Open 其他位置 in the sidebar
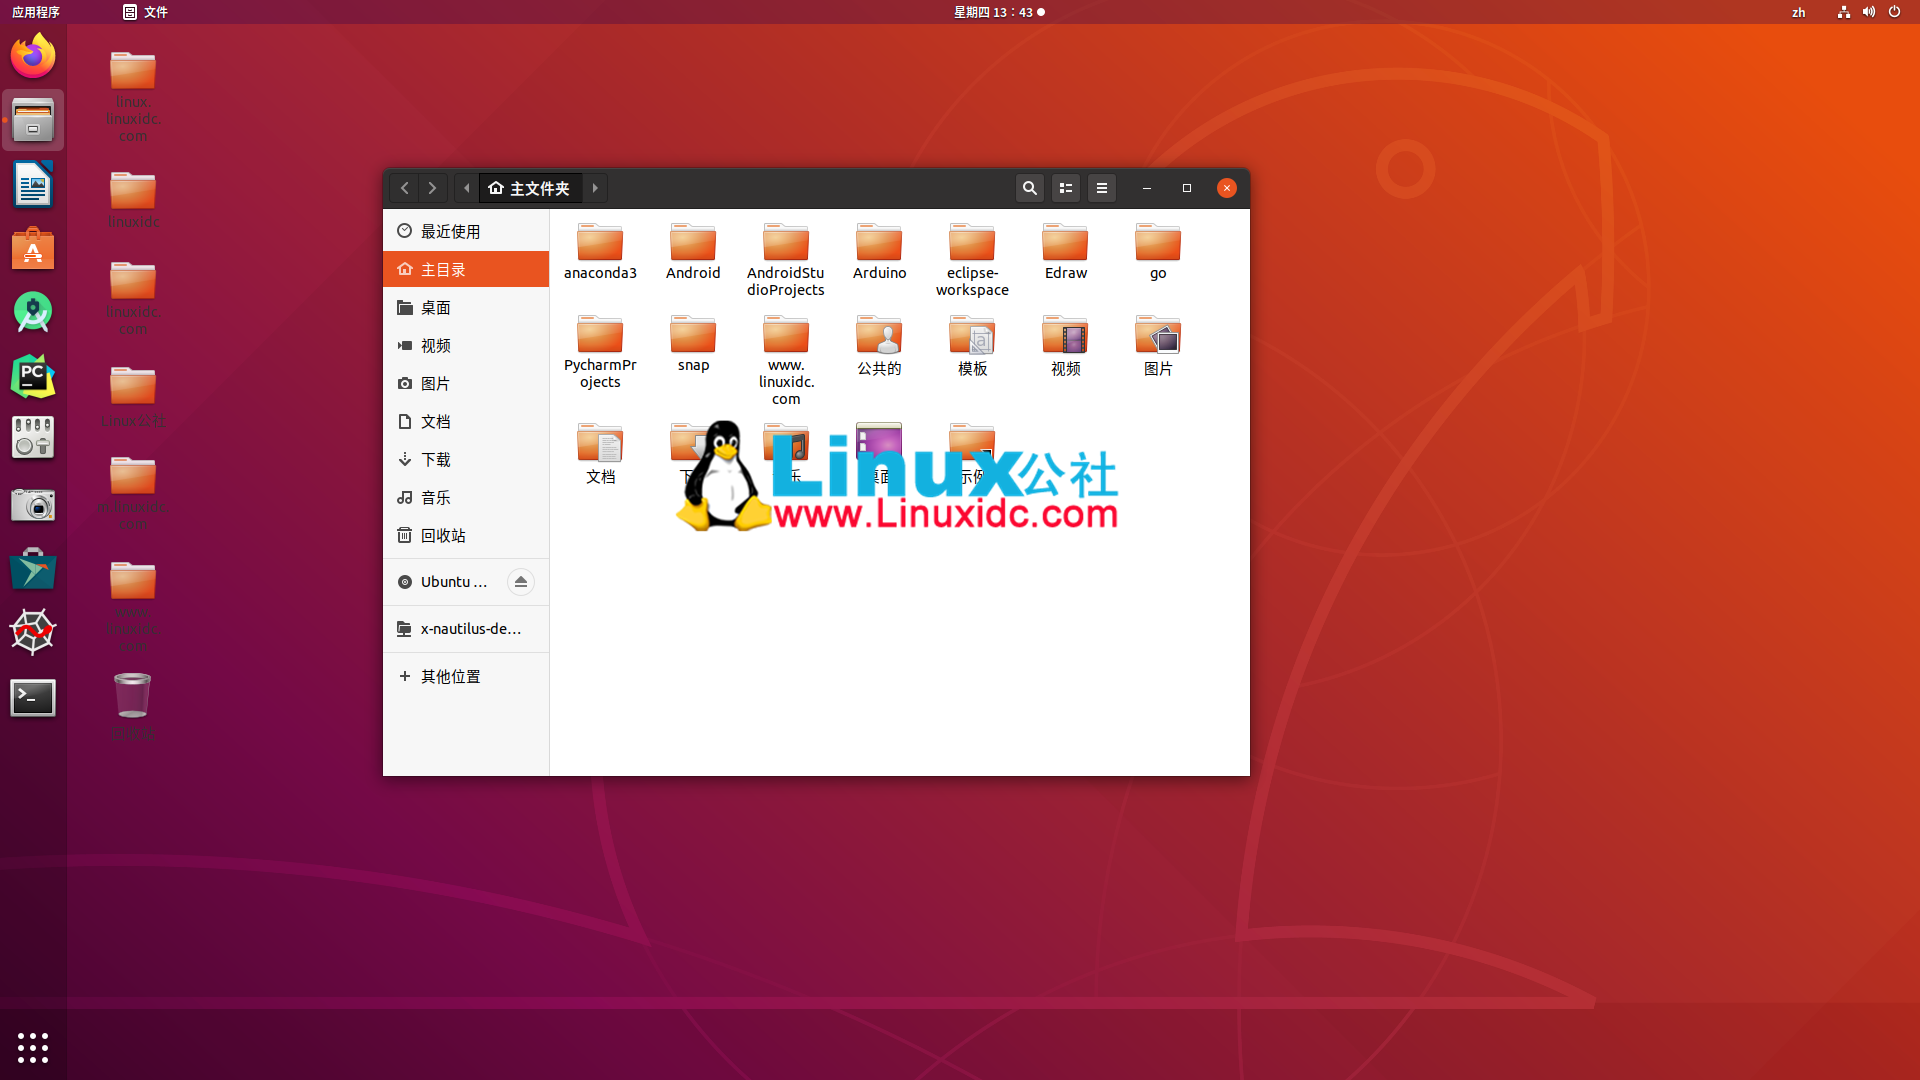This screenshot has width=1920, height=1080. (466, 676)
